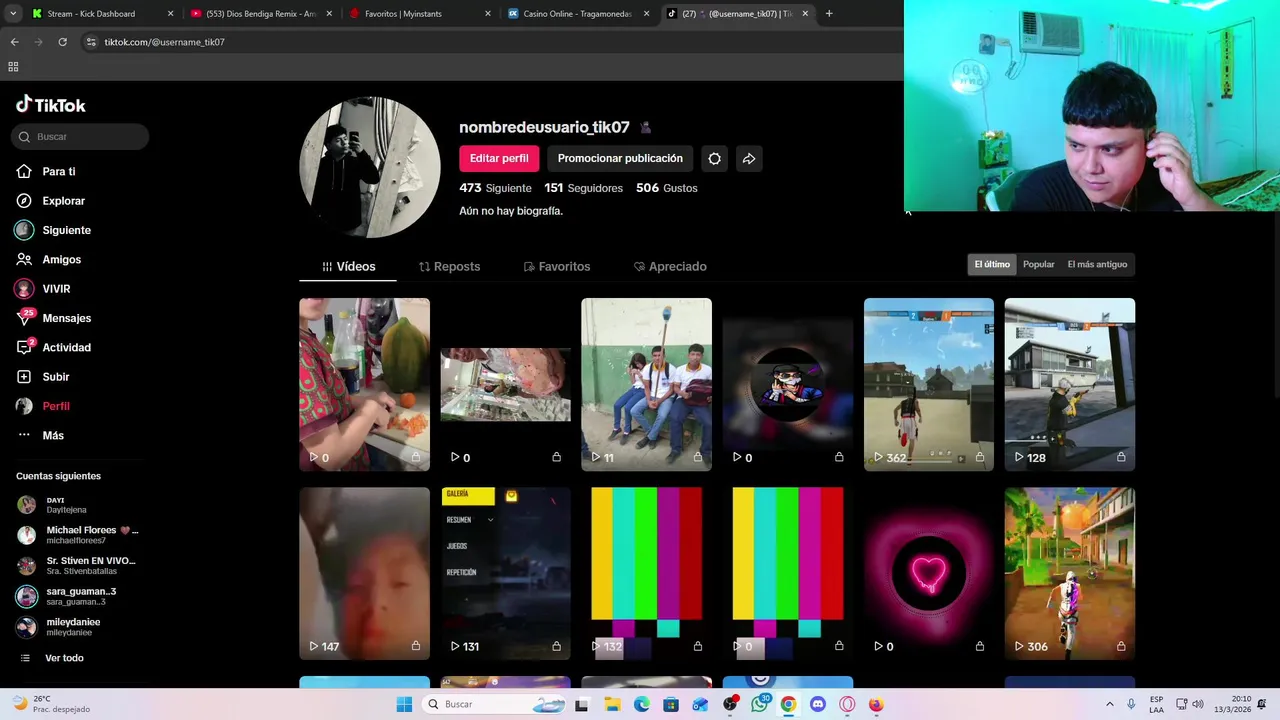Open the pink neon heart video
Image resolution: width=1280 pixels, height=720 pixels.
[x=929, y=573]
